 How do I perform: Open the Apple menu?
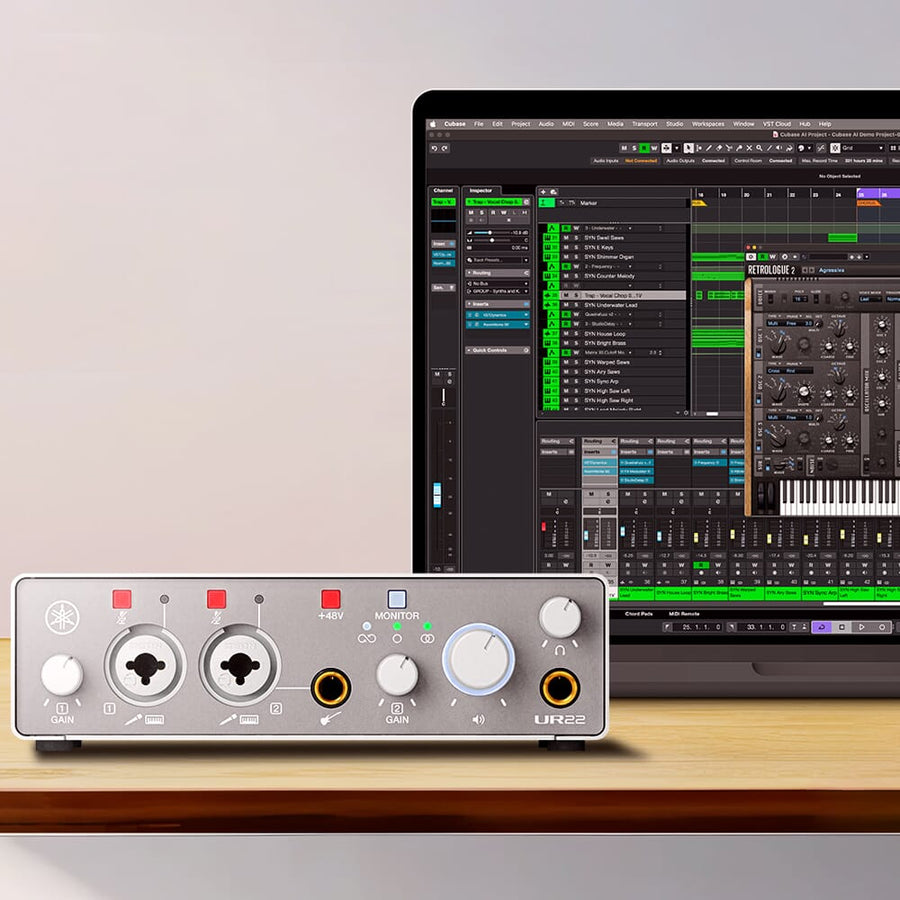pyautogui.click(x=433, y=124)
